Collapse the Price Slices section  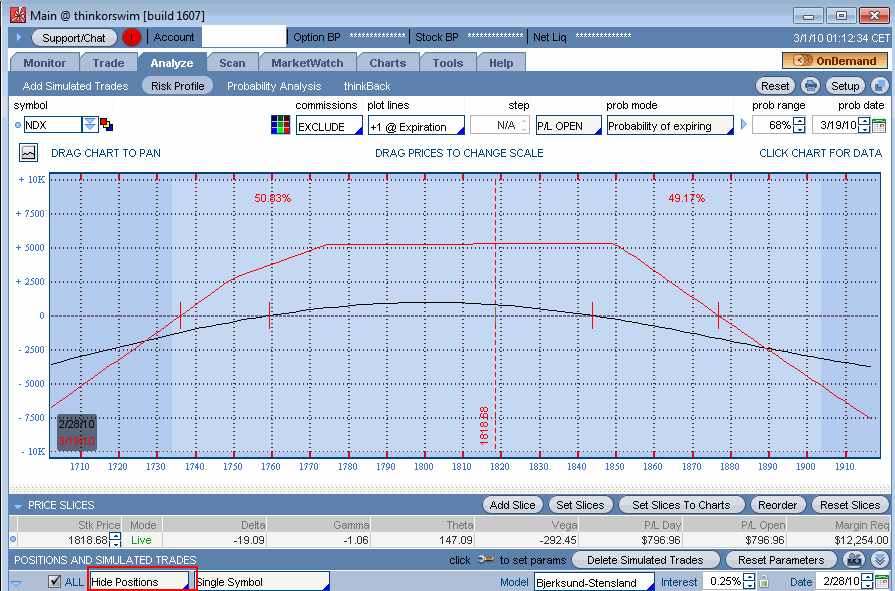(17, 506)
